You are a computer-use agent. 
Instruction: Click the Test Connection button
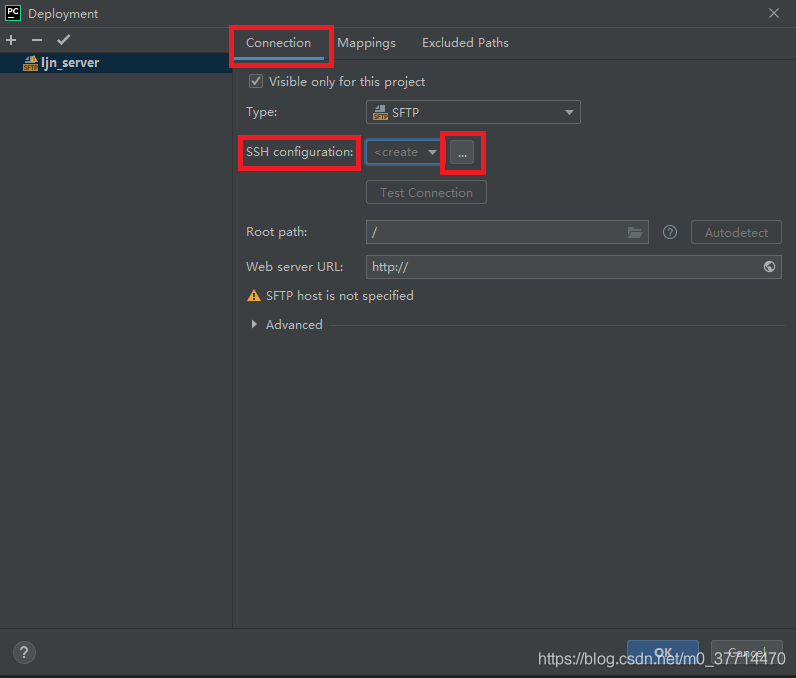pyautogui.click(x=426, y=192)
